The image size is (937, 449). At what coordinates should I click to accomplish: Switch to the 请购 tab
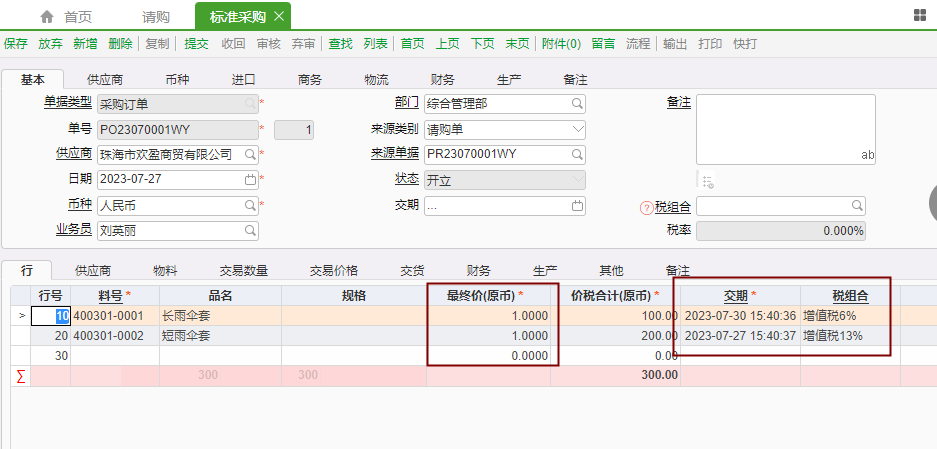155,17
